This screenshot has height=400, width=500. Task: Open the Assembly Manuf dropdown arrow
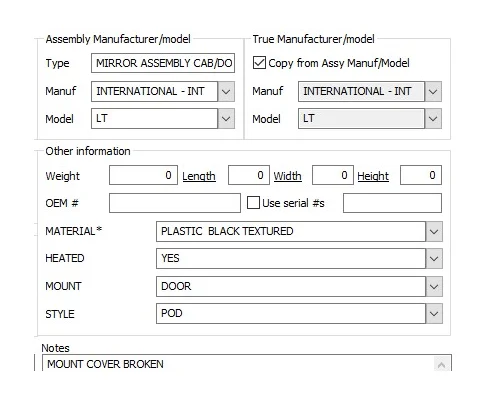pos(226,91)
